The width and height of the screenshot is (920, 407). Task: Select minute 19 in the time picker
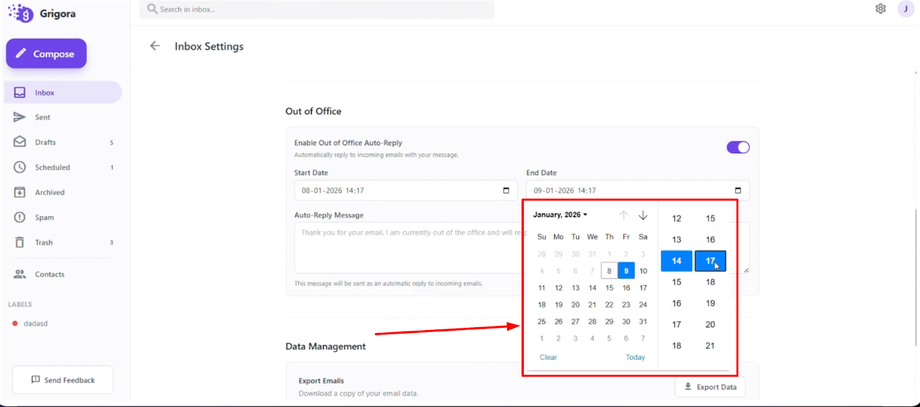click(711, 304)
